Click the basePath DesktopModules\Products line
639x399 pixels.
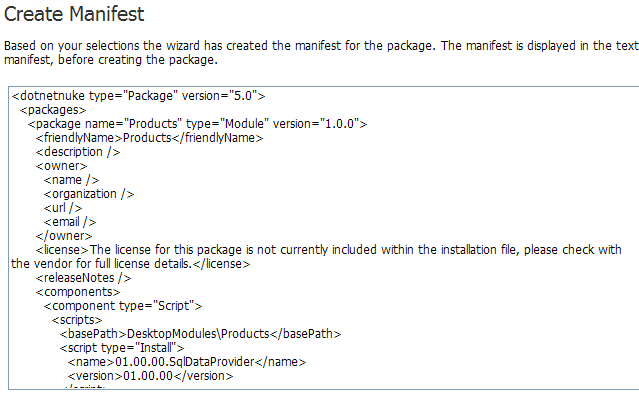coord(200,334)
